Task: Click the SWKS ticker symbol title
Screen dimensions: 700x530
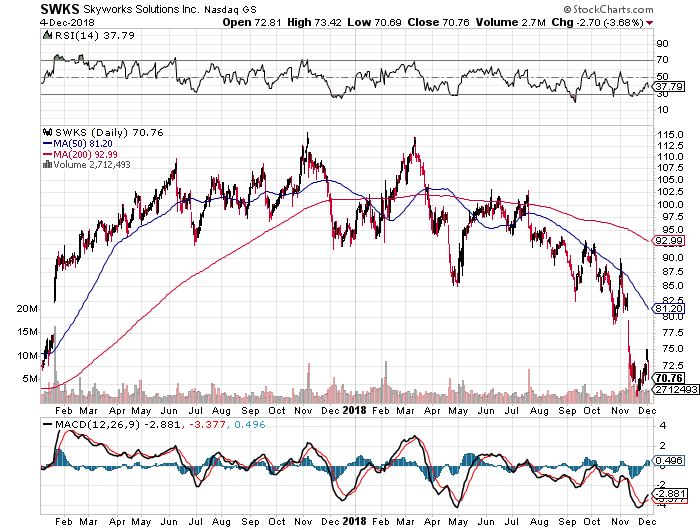Action: [60, 9]
